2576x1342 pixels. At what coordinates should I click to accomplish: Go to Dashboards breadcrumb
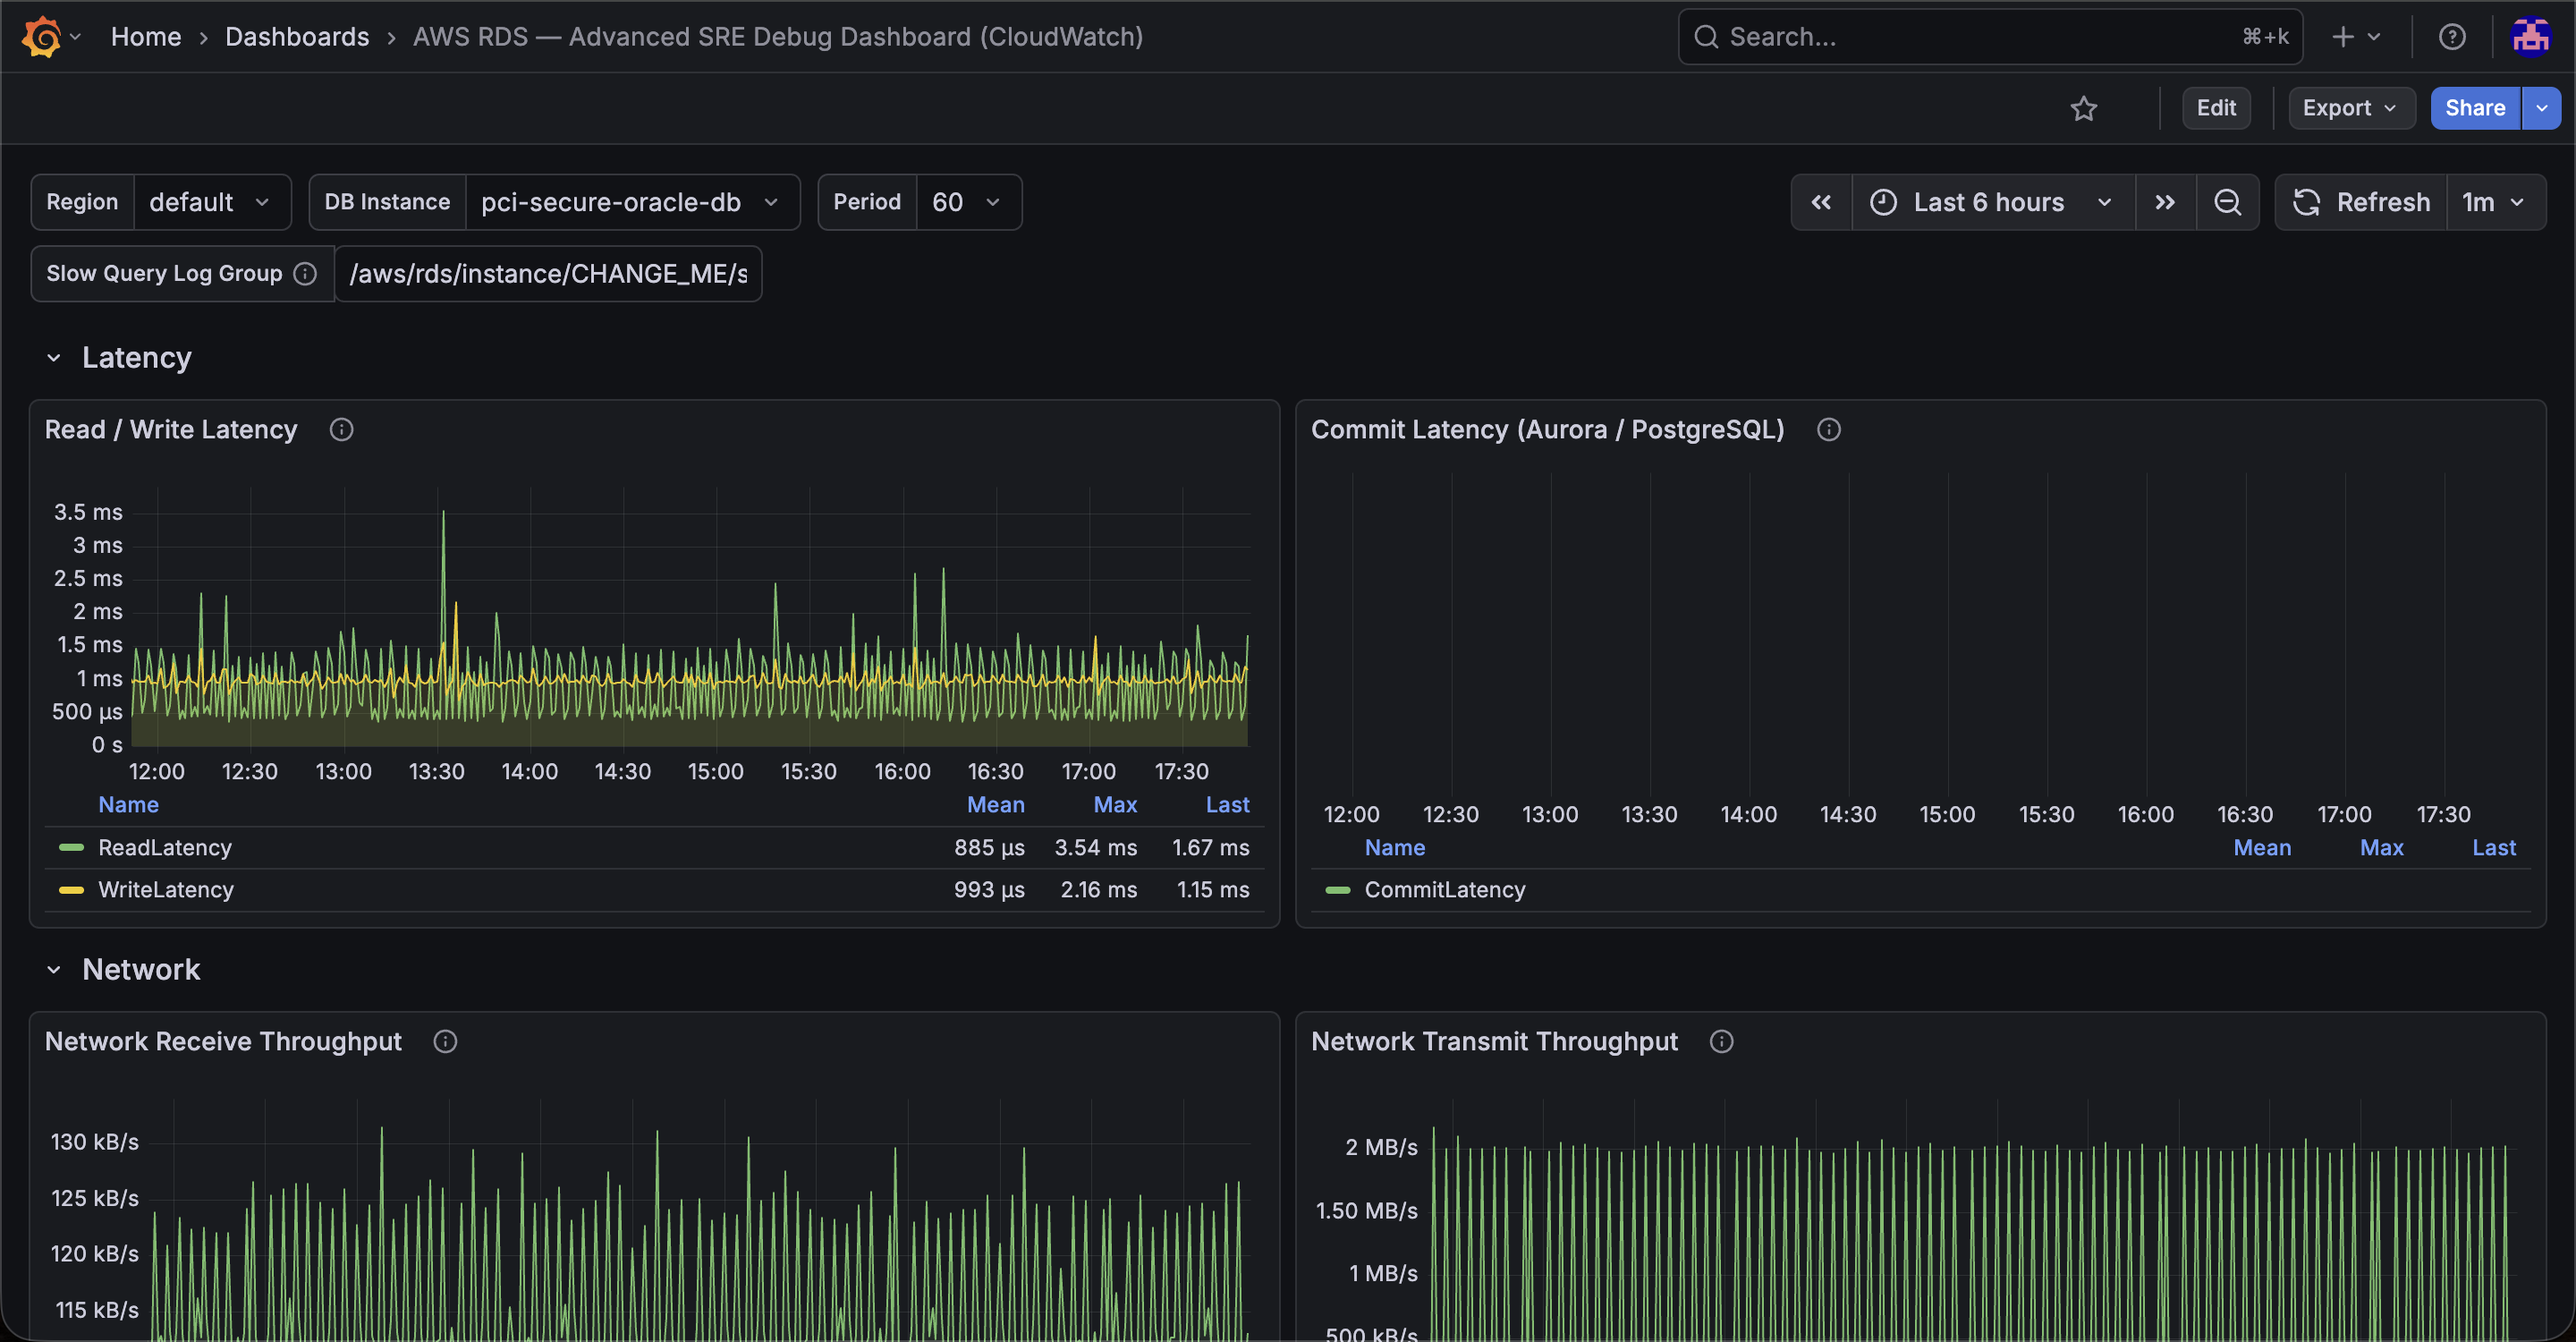pos(297,37)
